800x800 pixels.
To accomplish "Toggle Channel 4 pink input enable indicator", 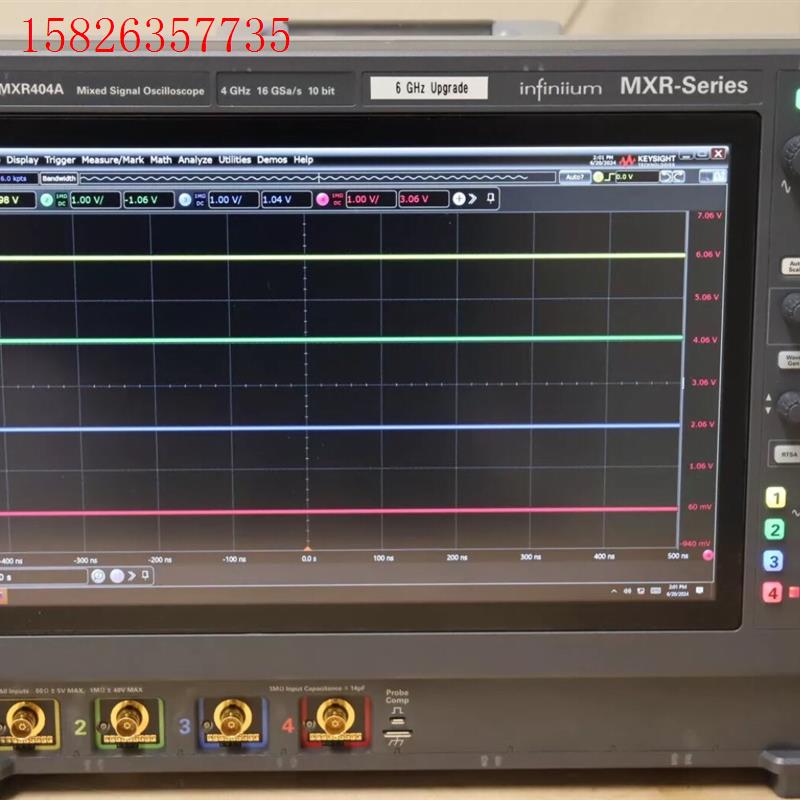I will point(322,199).
